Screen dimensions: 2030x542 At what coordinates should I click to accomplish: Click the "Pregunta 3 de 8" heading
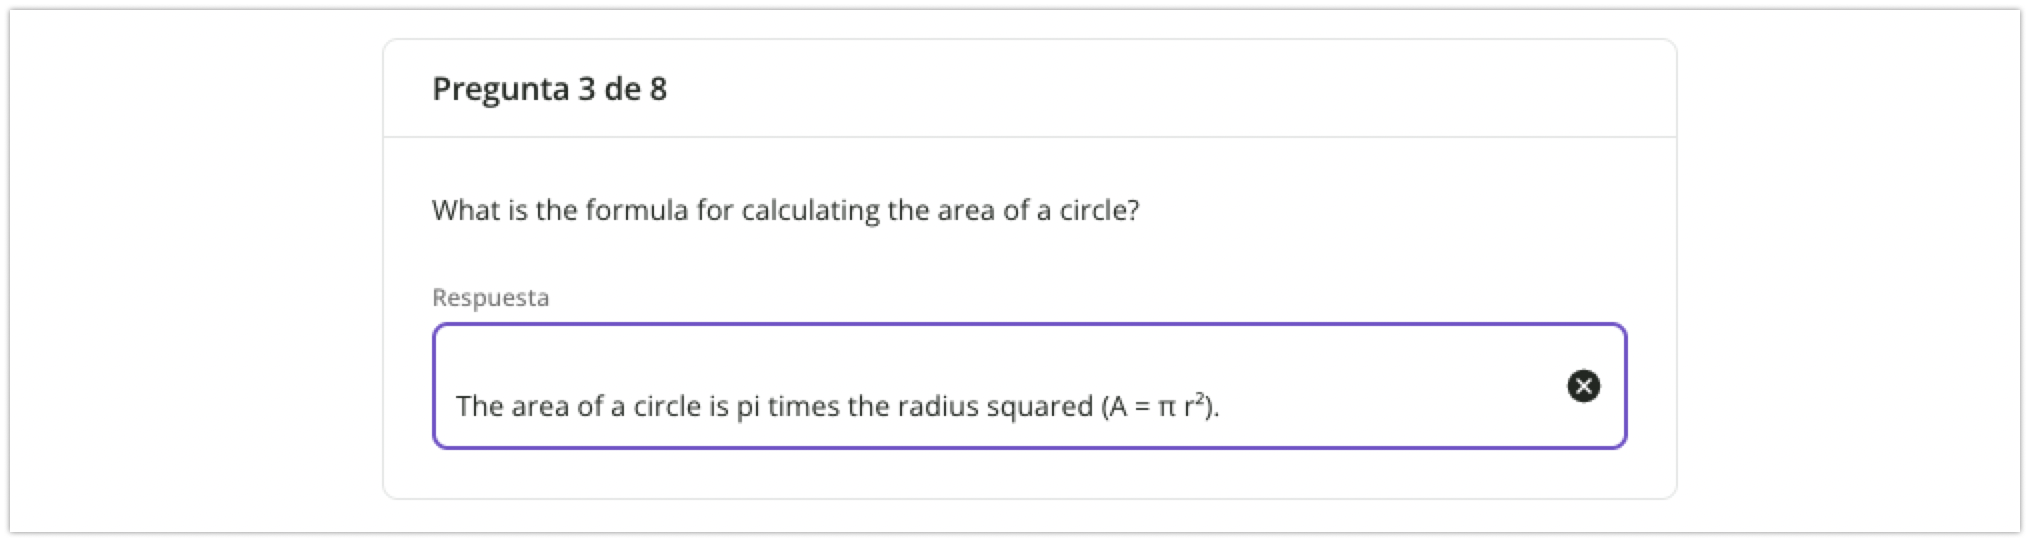tap(549, 89)
